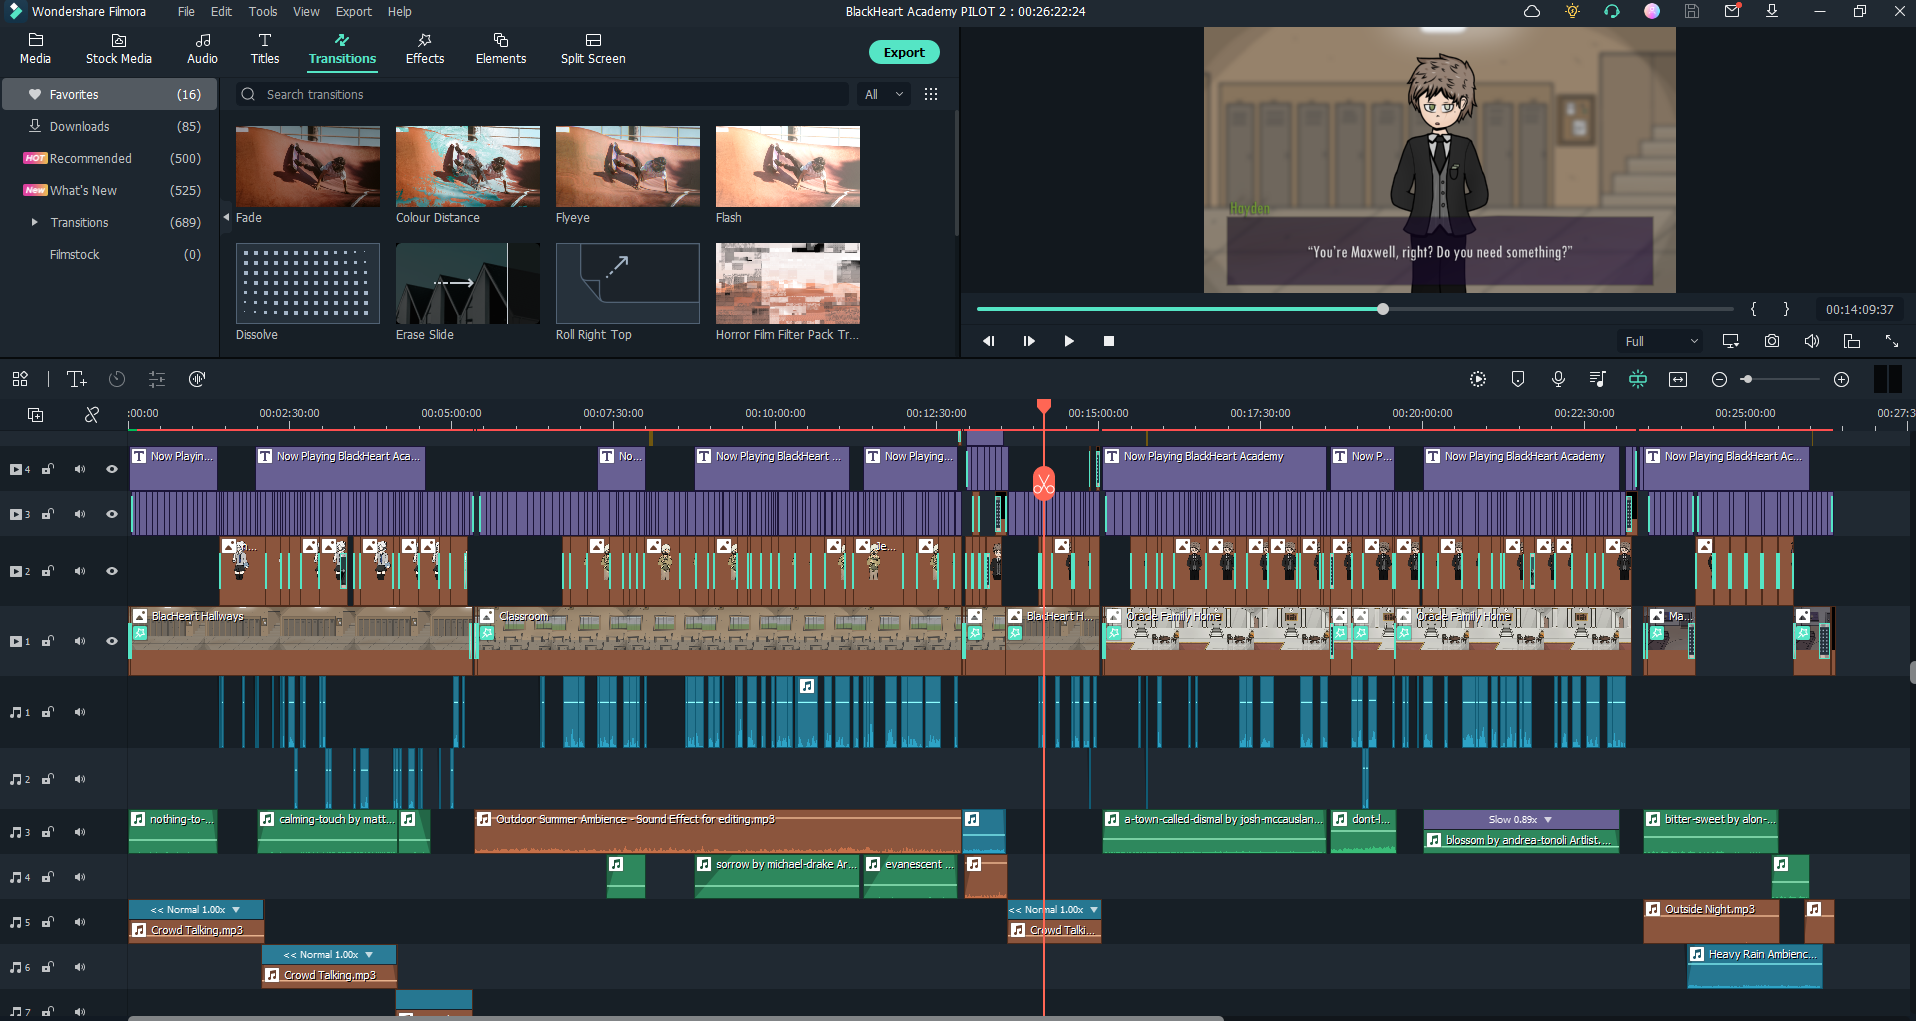Image resolution: width=1916 pixels, height=1021 pixels.
Task: Play the preview video
Action: pos(1069,341)
